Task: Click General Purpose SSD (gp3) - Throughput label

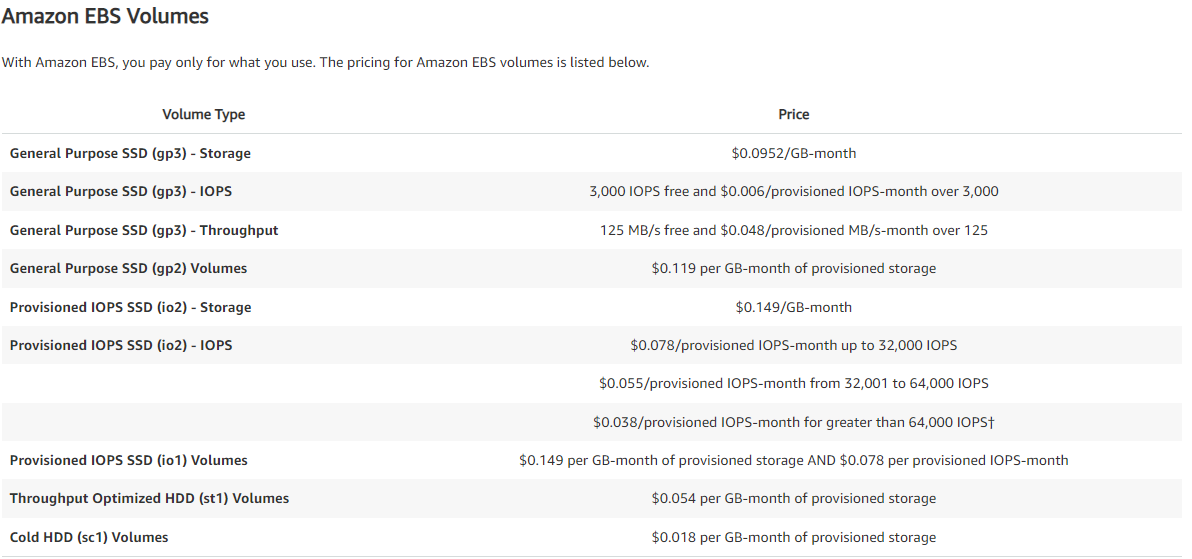Action: 144,230
